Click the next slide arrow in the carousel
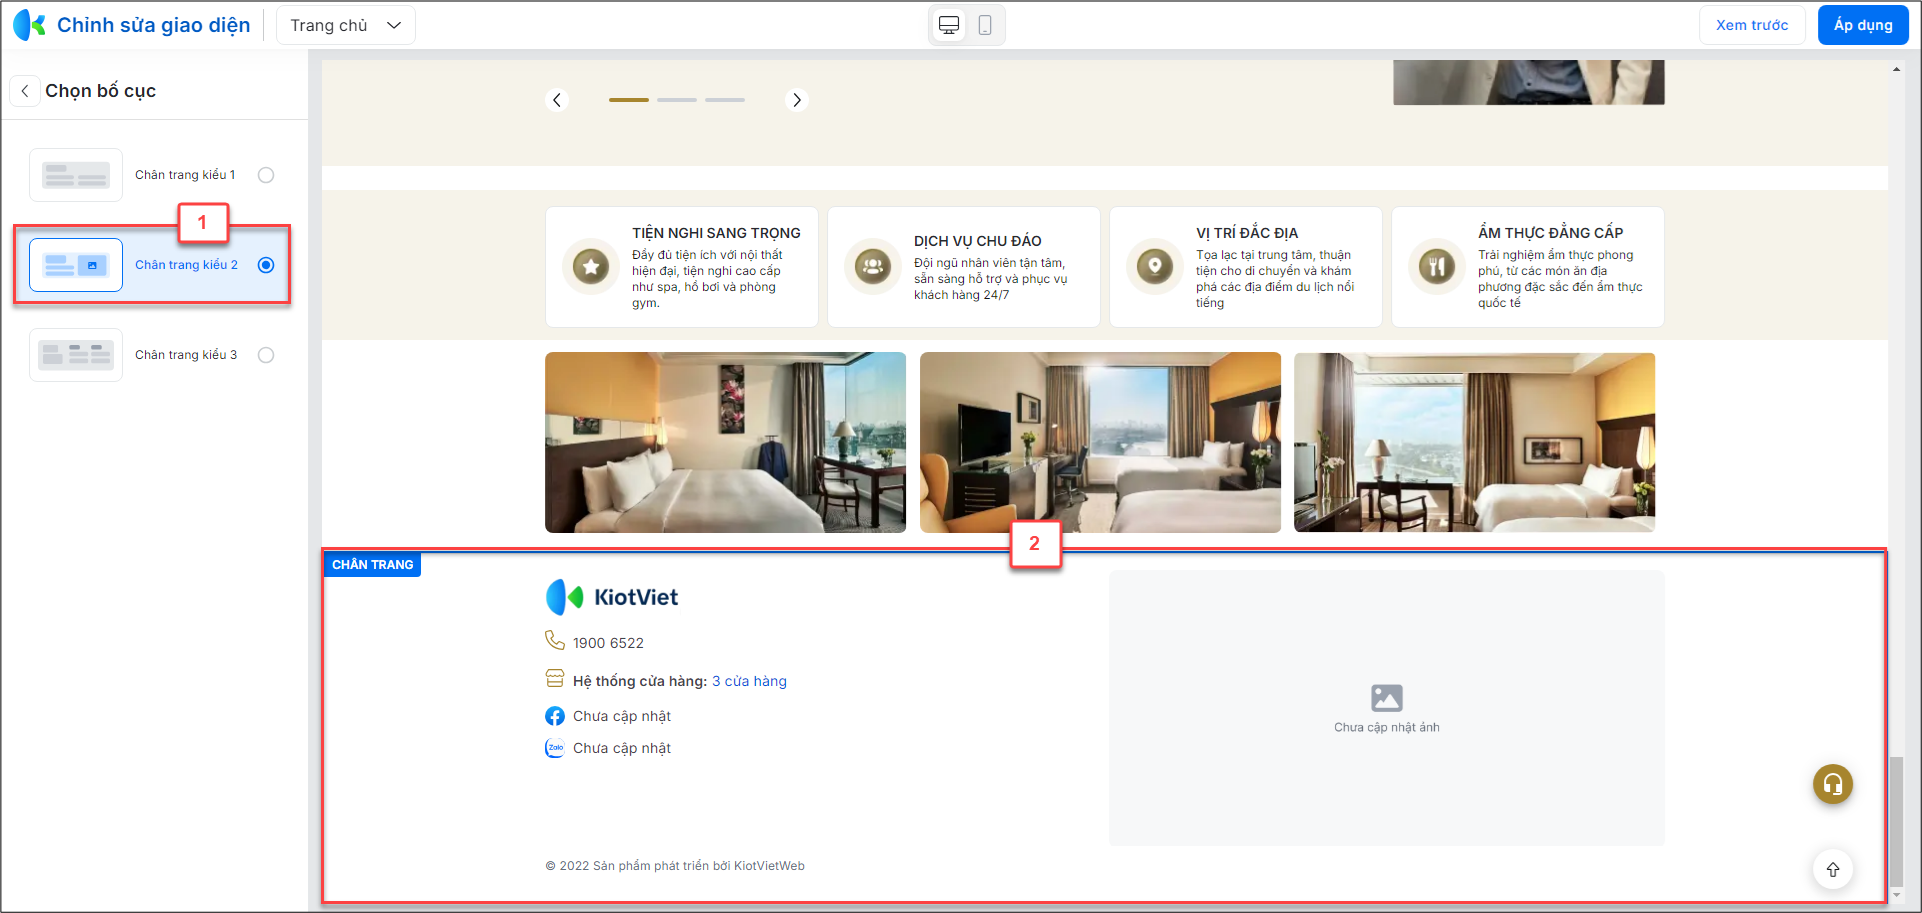This screenshot has height=913, width=1922. coord(796,100)
